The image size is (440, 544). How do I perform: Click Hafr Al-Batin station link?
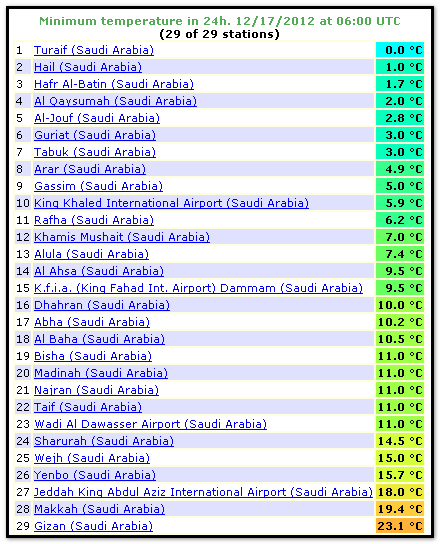pyautogui.click(x=114, y=84)
